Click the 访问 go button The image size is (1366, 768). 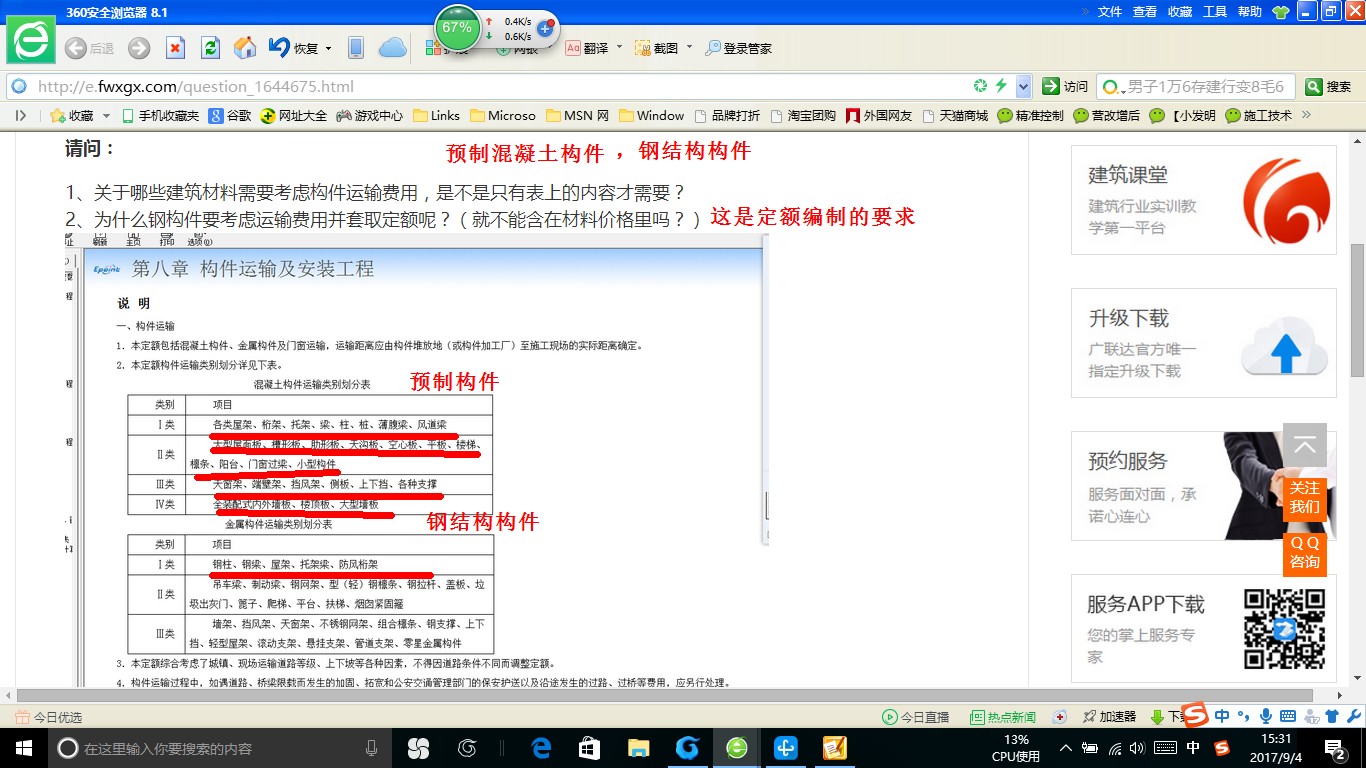click(1065, 86)
